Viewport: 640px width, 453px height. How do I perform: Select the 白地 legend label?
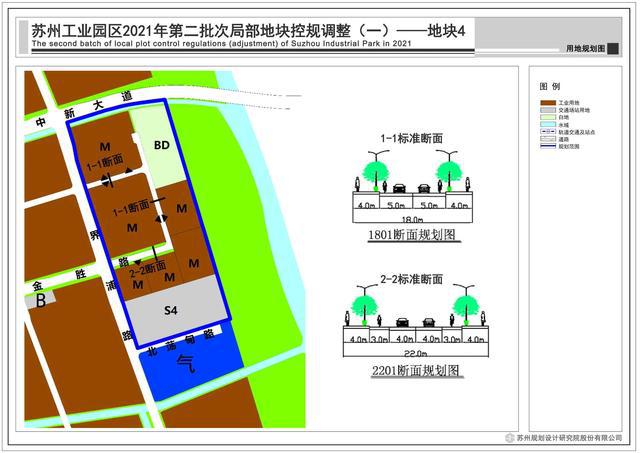[564, 118]
